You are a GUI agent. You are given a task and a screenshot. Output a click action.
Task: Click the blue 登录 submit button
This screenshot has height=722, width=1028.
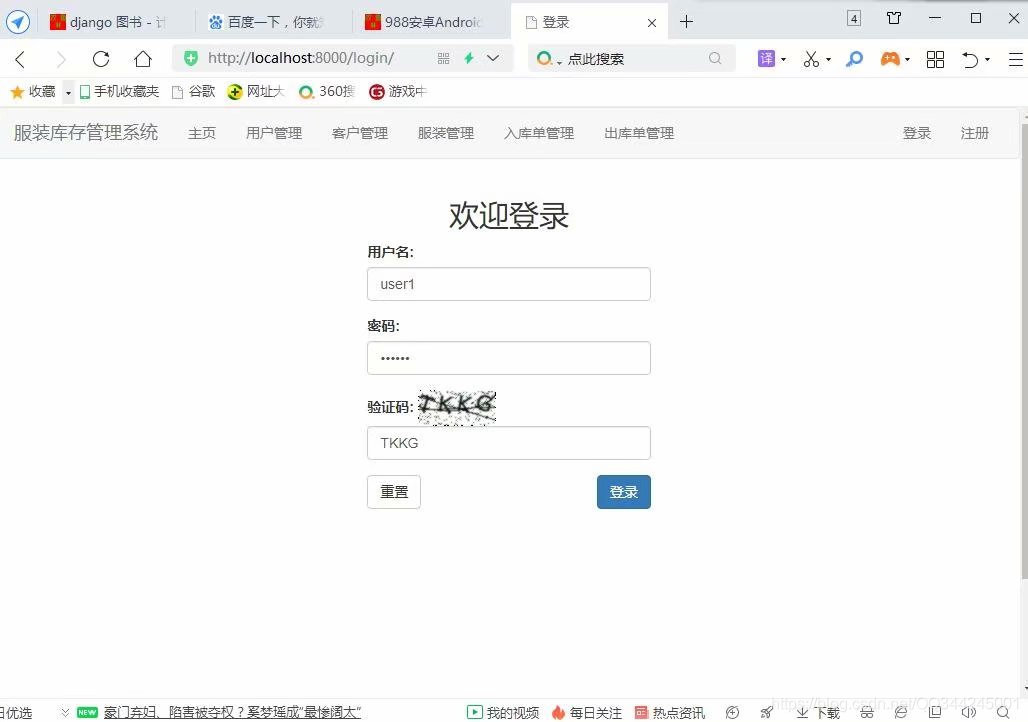click(x=623, y=492)
